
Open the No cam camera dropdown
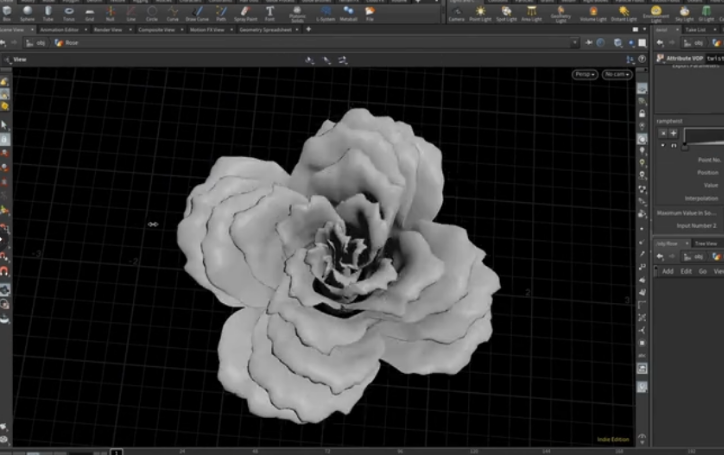pyautogui.click(x=616, y=75)
